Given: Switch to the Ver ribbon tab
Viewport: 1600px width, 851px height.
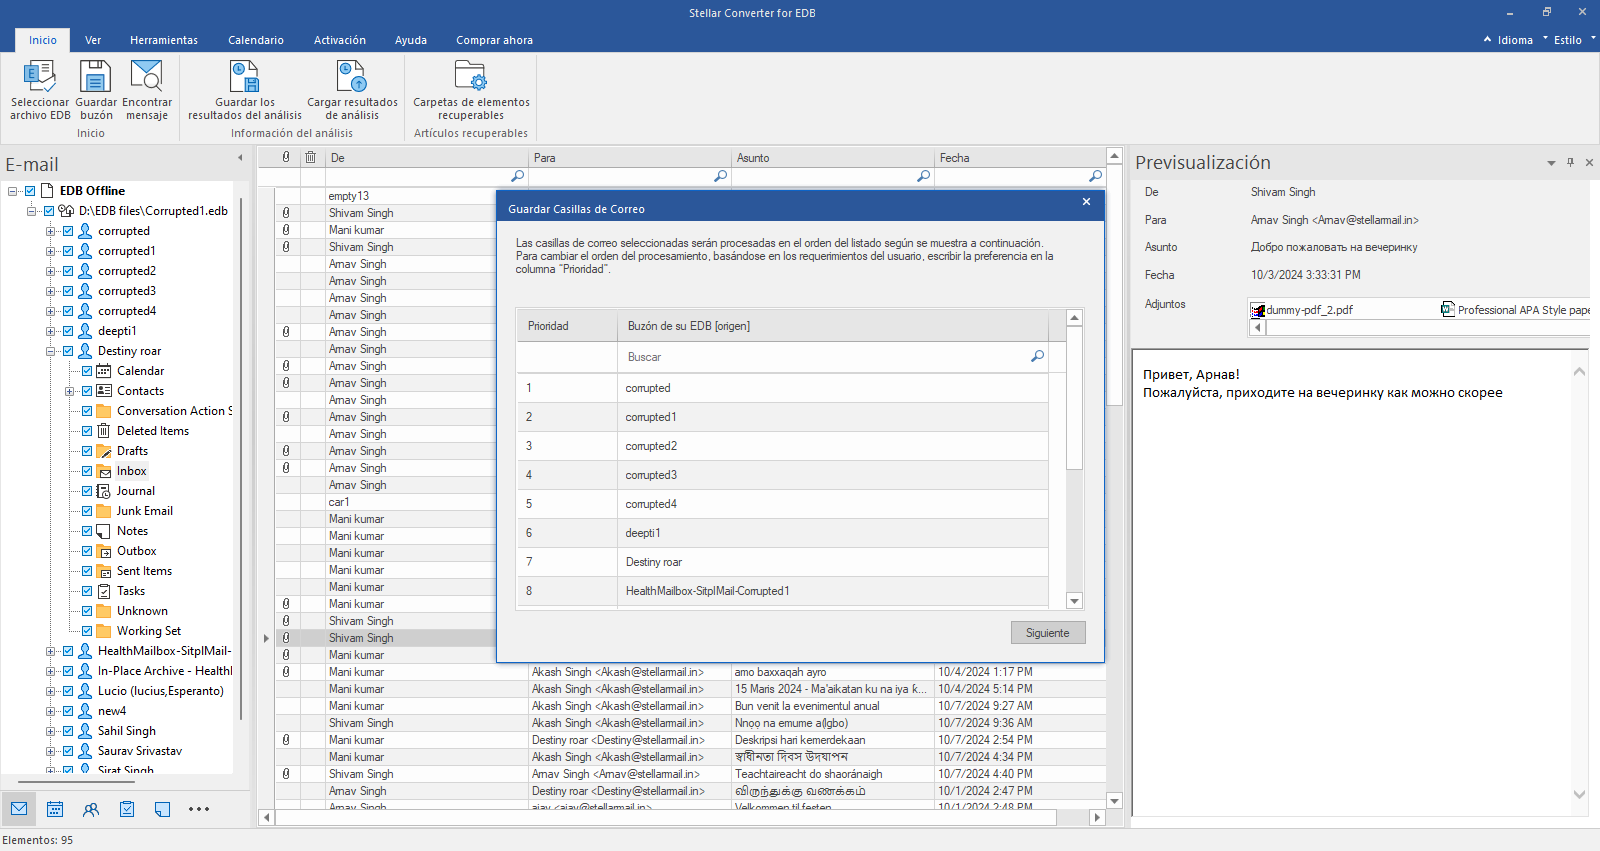Looking at the screenshot, I should [93, 40].
